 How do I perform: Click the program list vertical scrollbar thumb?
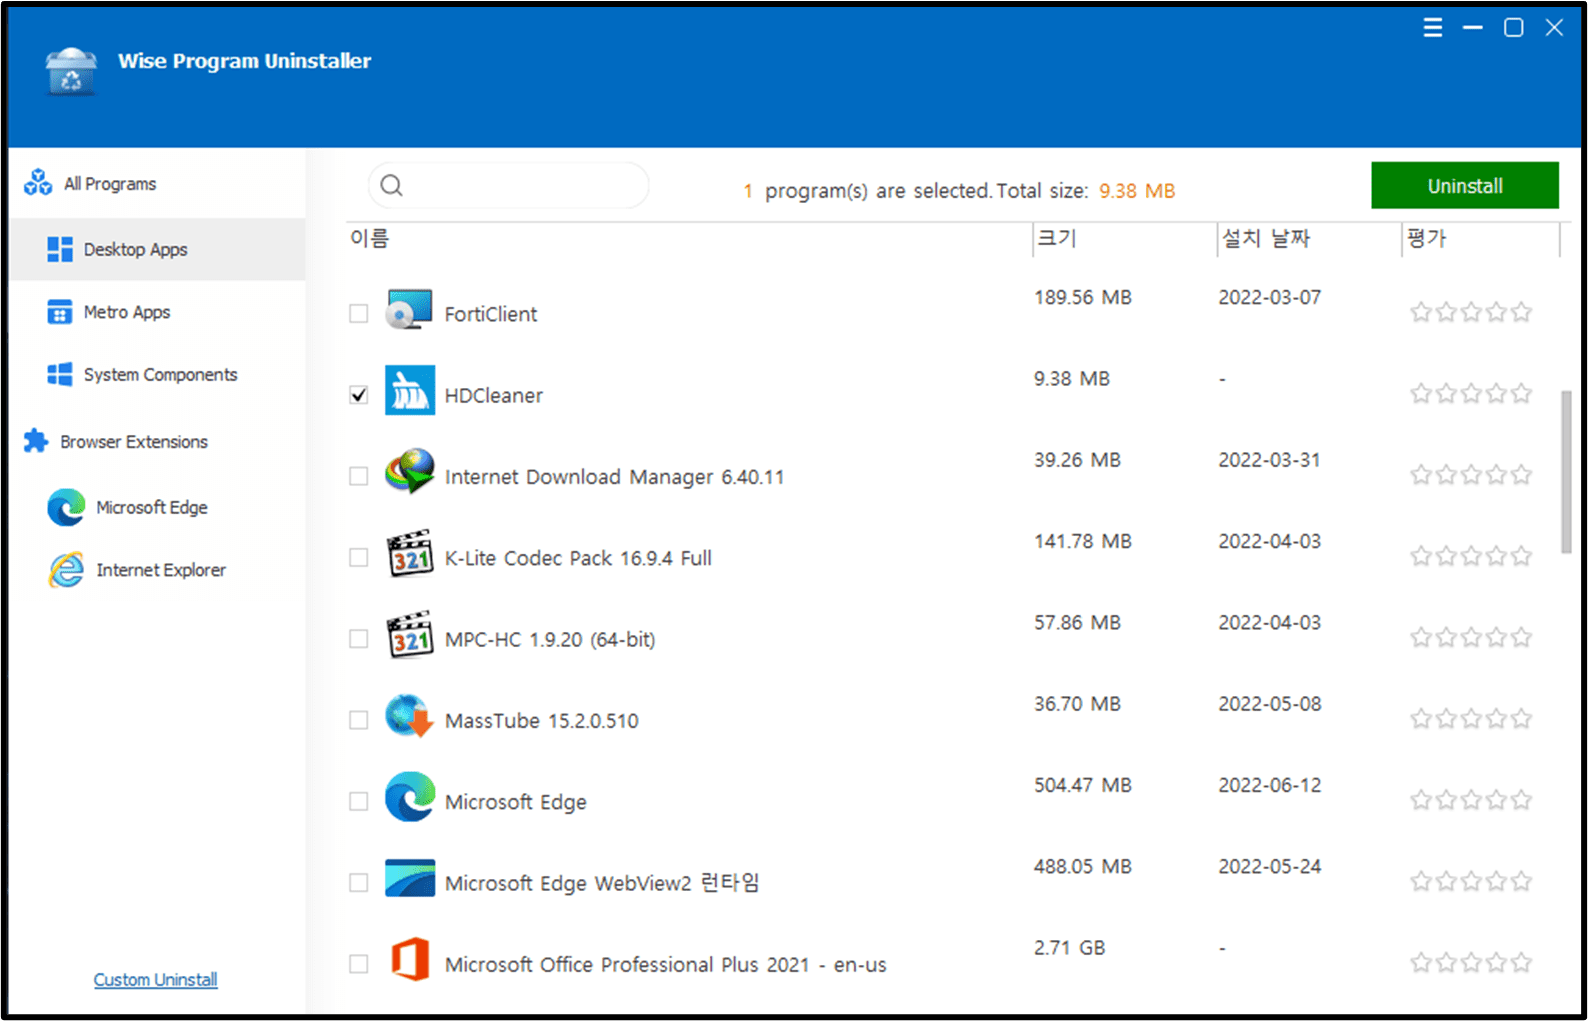[1565, 471]
